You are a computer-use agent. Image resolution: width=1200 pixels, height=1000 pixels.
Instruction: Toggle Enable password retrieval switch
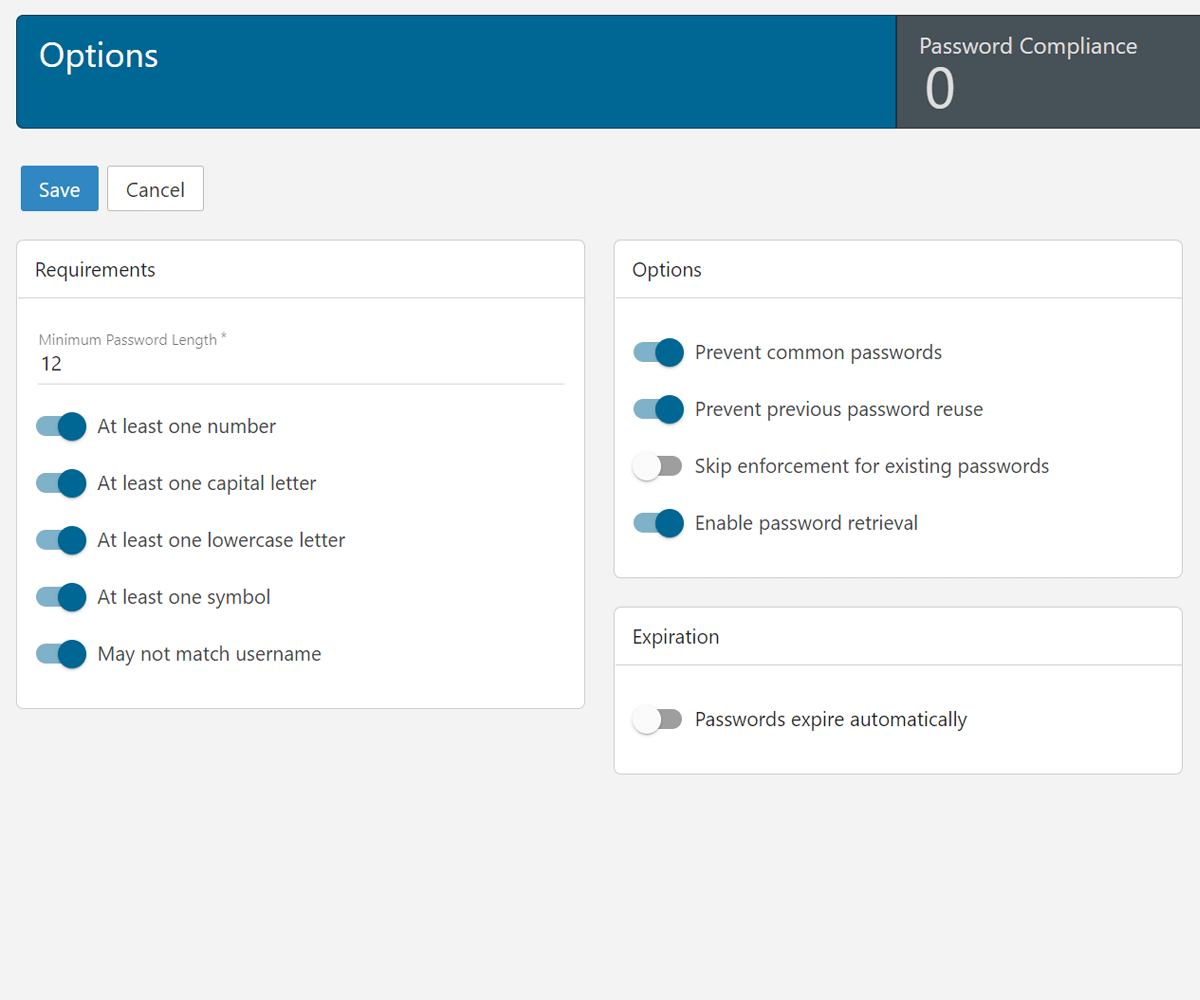pos(658,523)
